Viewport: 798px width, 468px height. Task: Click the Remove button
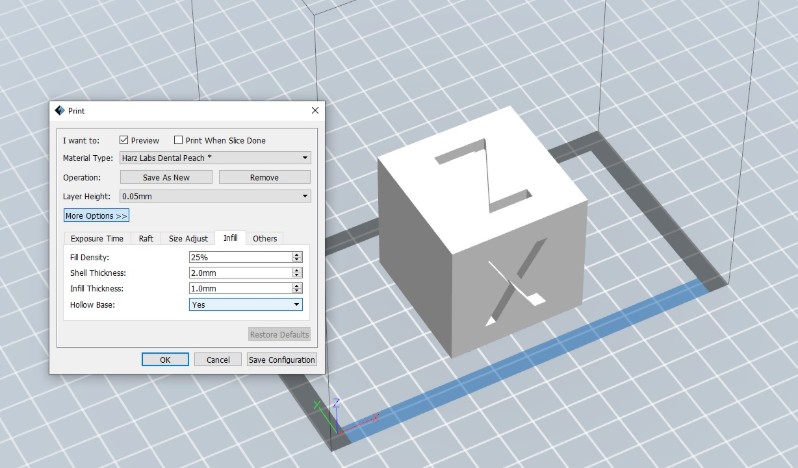tap(265, 177)
